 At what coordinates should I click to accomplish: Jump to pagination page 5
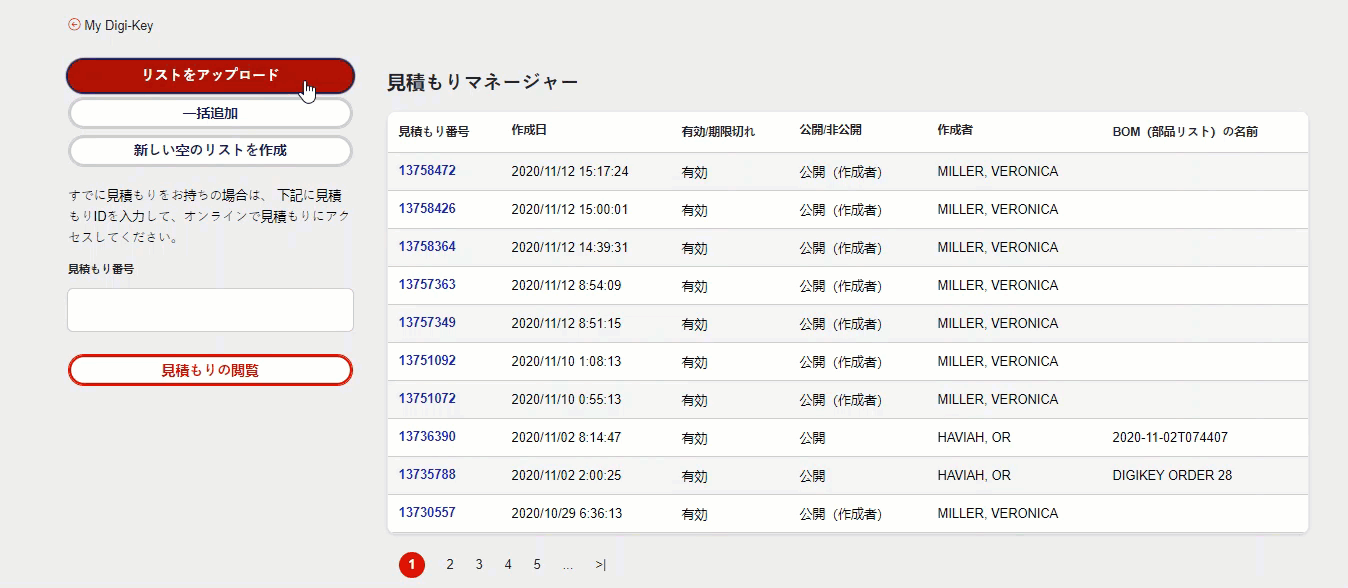pyautogui.click(x=537, y=565)
